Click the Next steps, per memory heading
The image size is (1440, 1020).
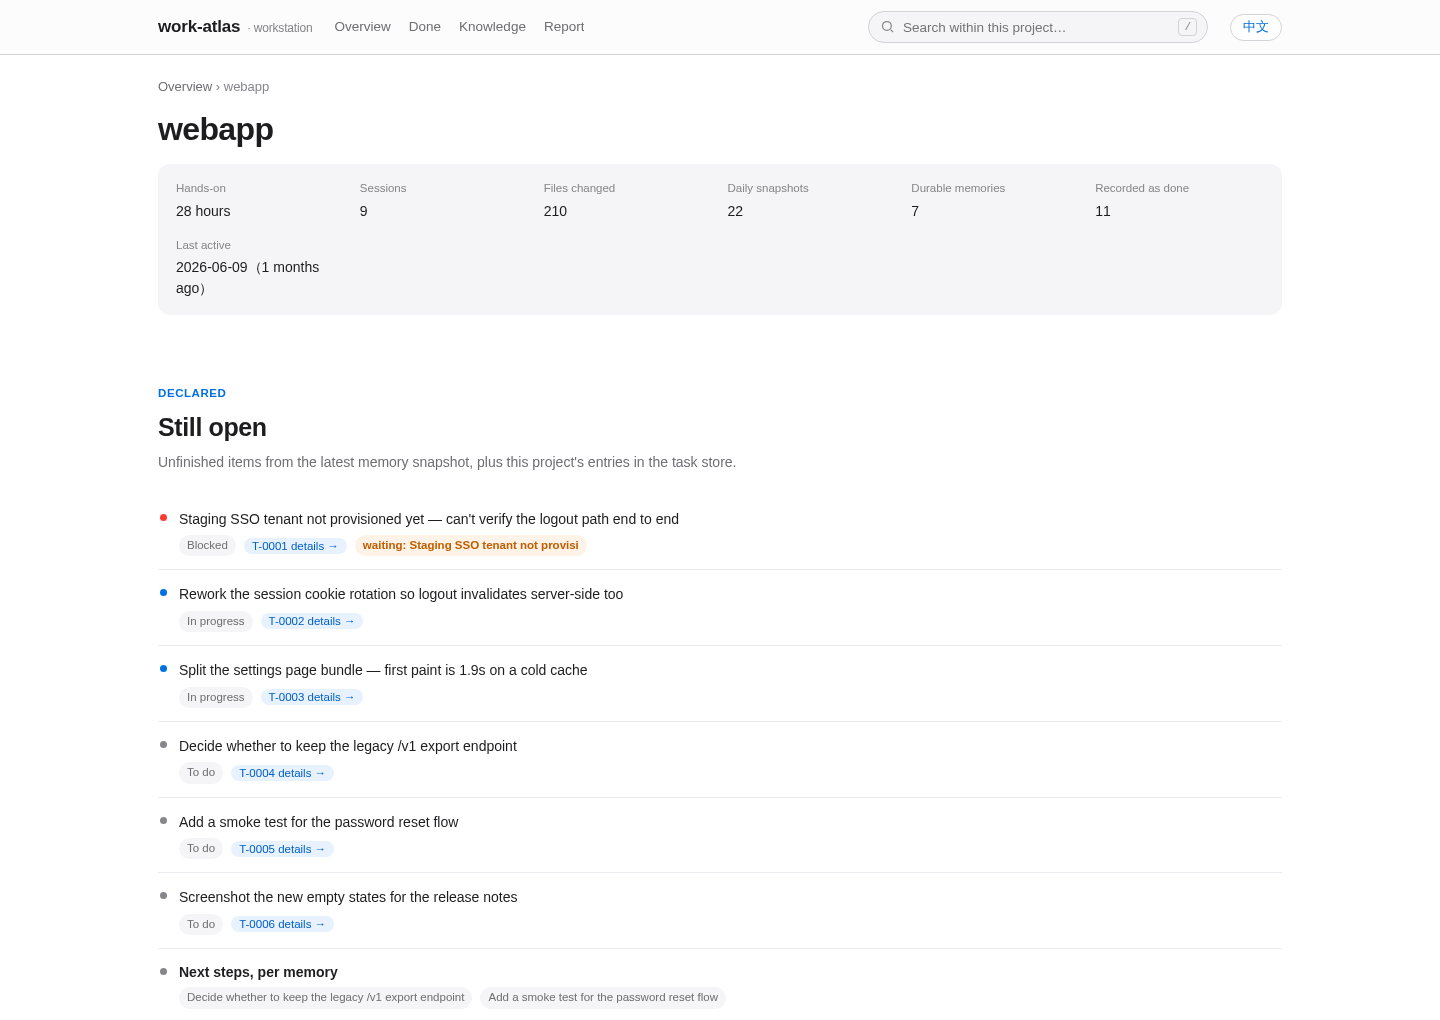click(258, 972)
